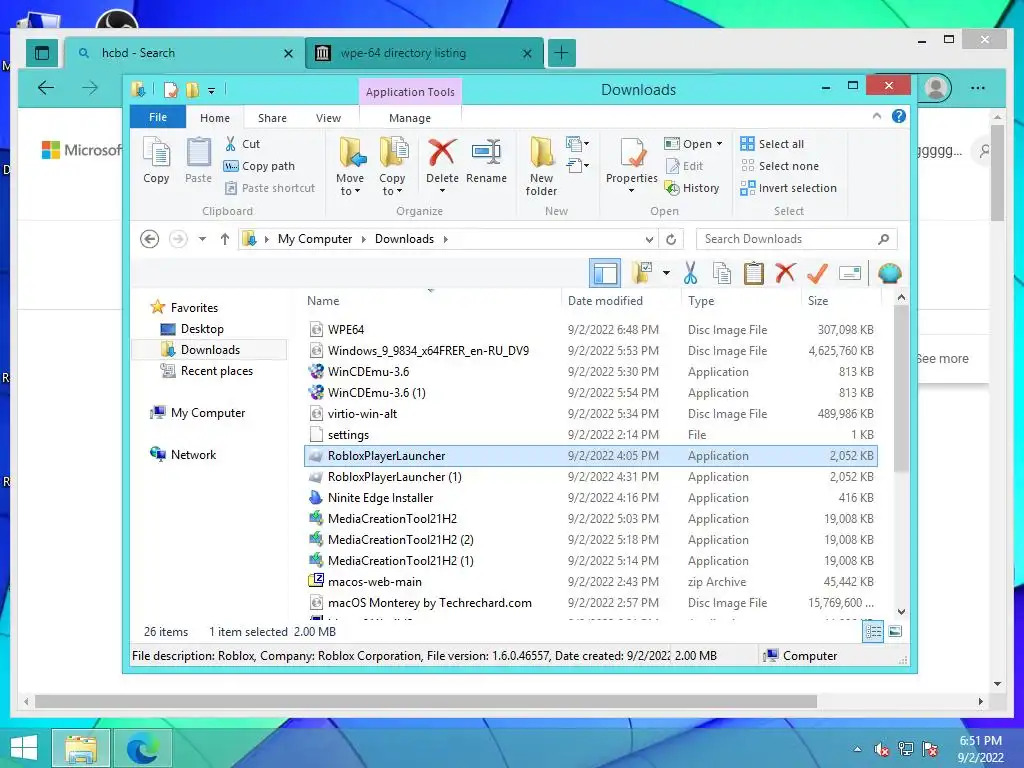
Task: Click the Copy icon in the Clipboard group
Action: click(x=156, y=152)
